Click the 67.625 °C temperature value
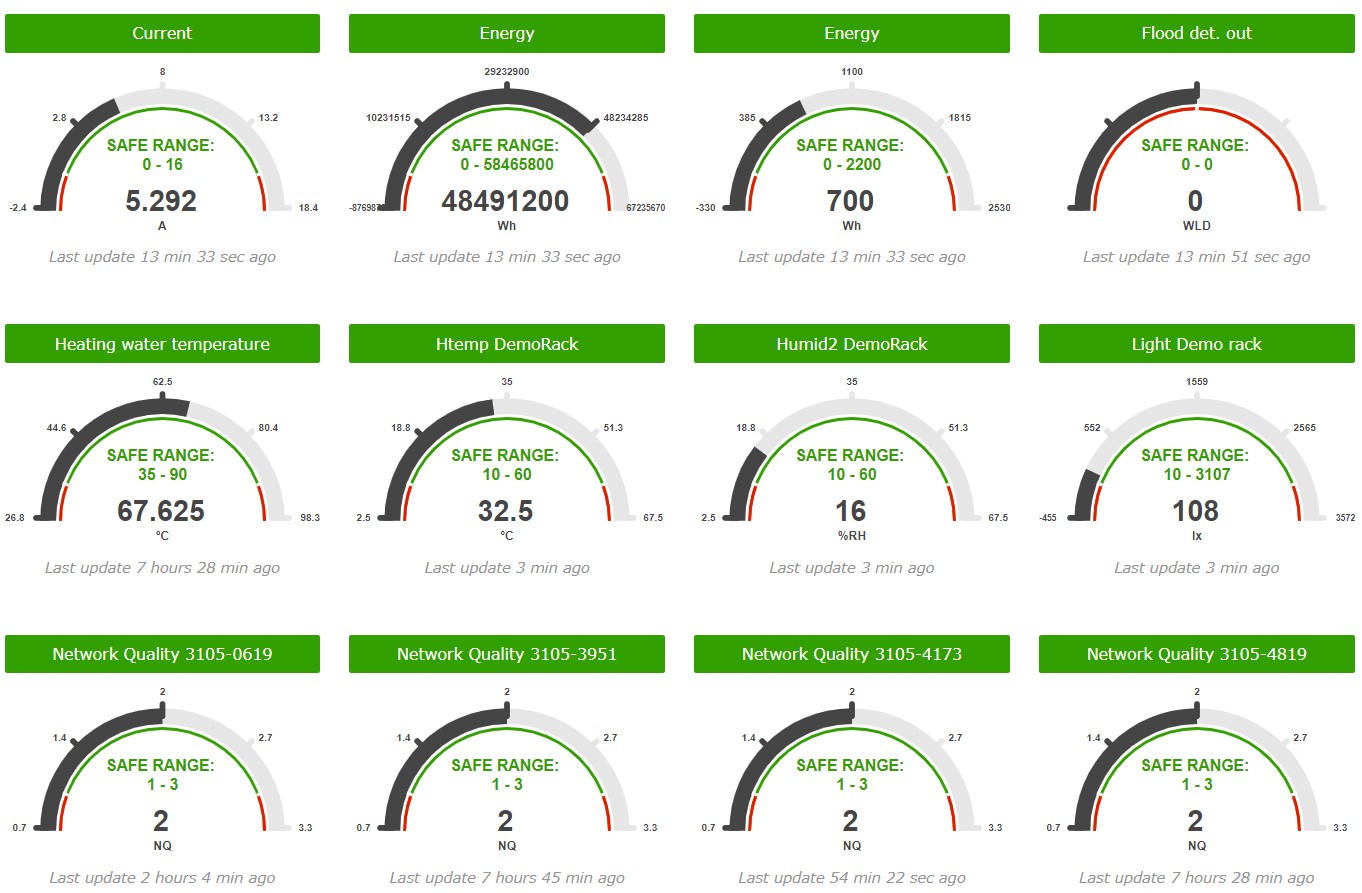The height and width of the screenshot is (893, 1362). (x=161, y=512)
